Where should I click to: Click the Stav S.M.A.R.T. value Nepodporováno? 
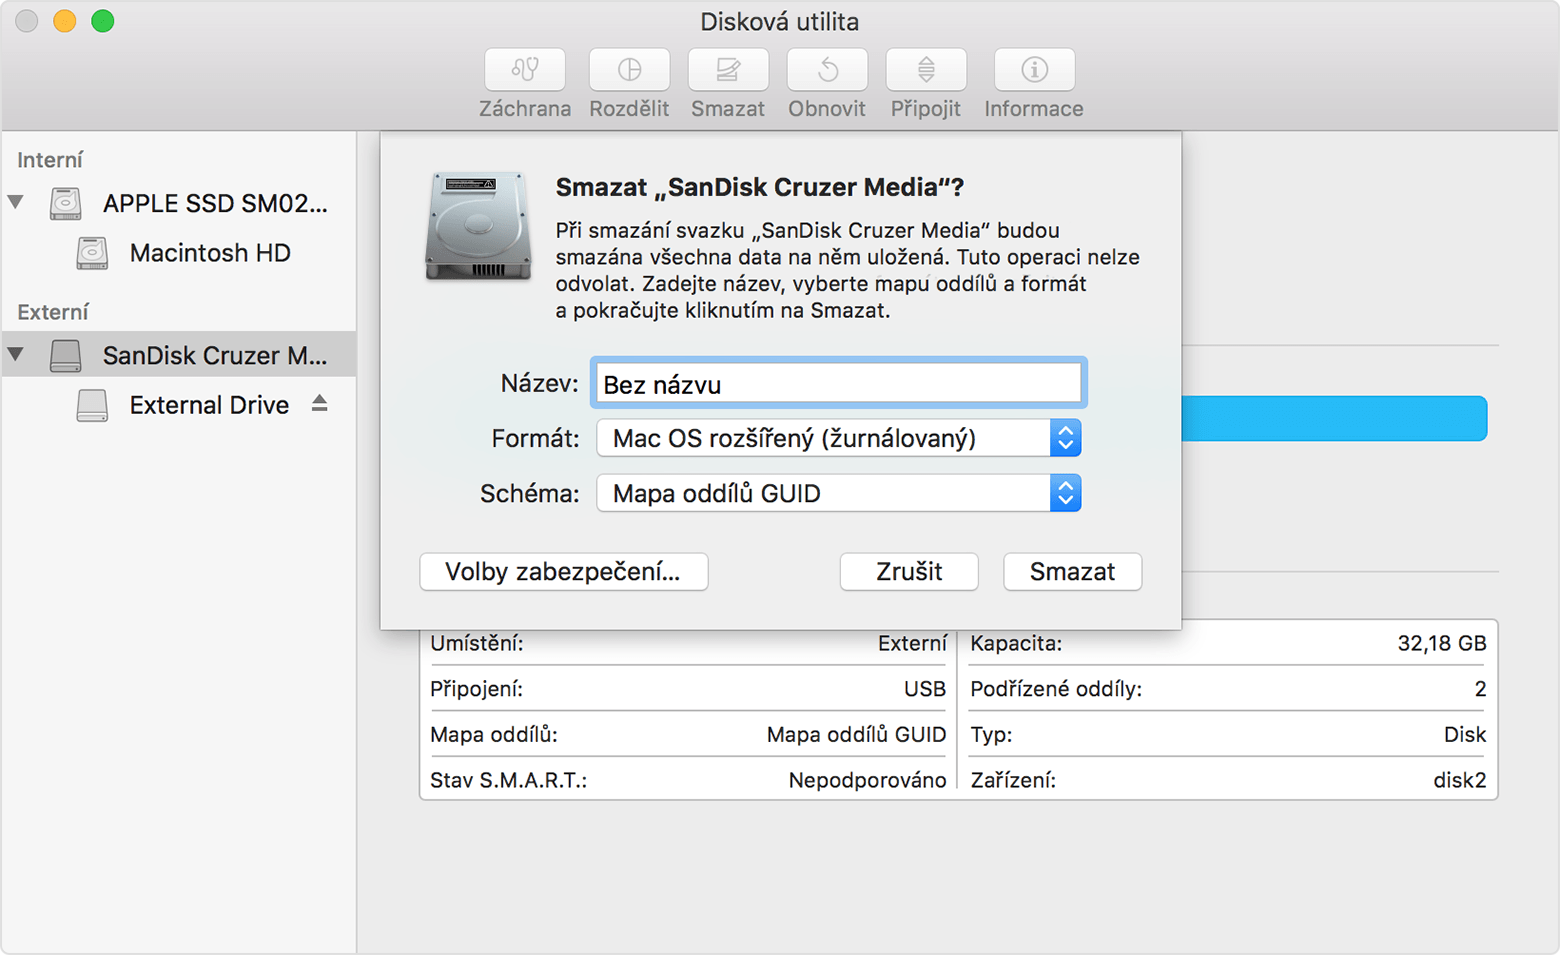click(867, 781)
